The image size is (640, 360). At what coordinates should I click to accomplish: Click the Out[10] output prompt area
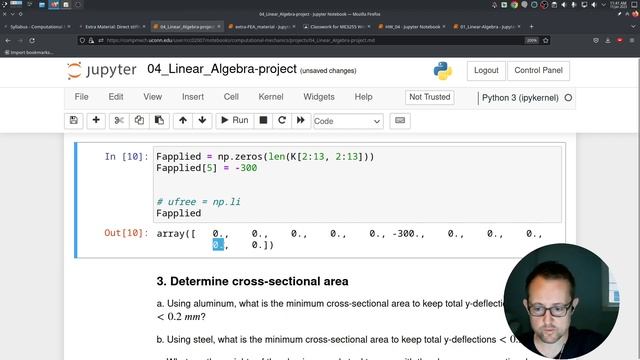(126, 233)
